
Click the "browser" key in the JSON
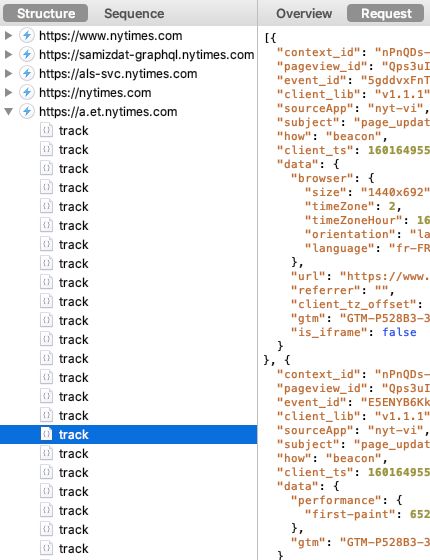tap(322, 178)
